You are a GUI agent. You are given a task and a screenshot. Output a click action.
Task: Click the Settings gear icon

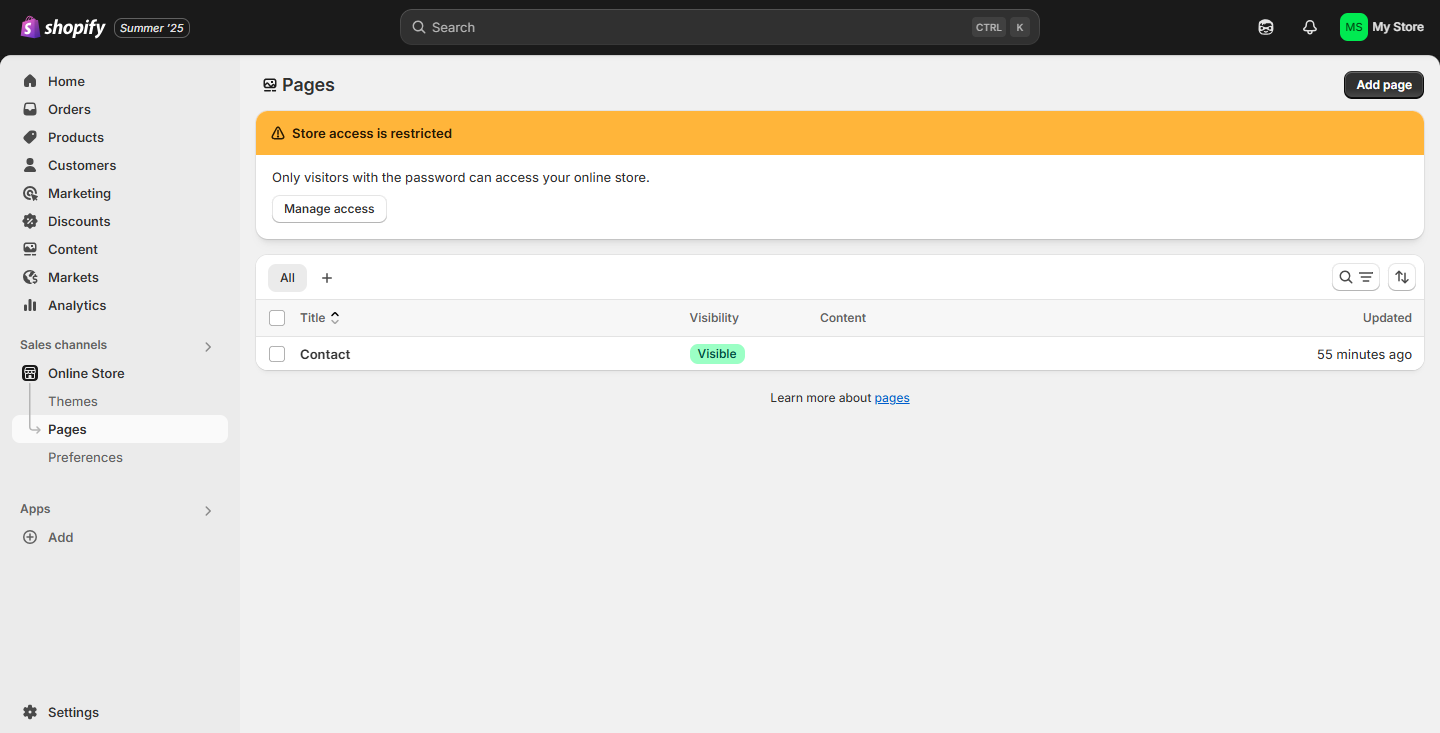30,712
